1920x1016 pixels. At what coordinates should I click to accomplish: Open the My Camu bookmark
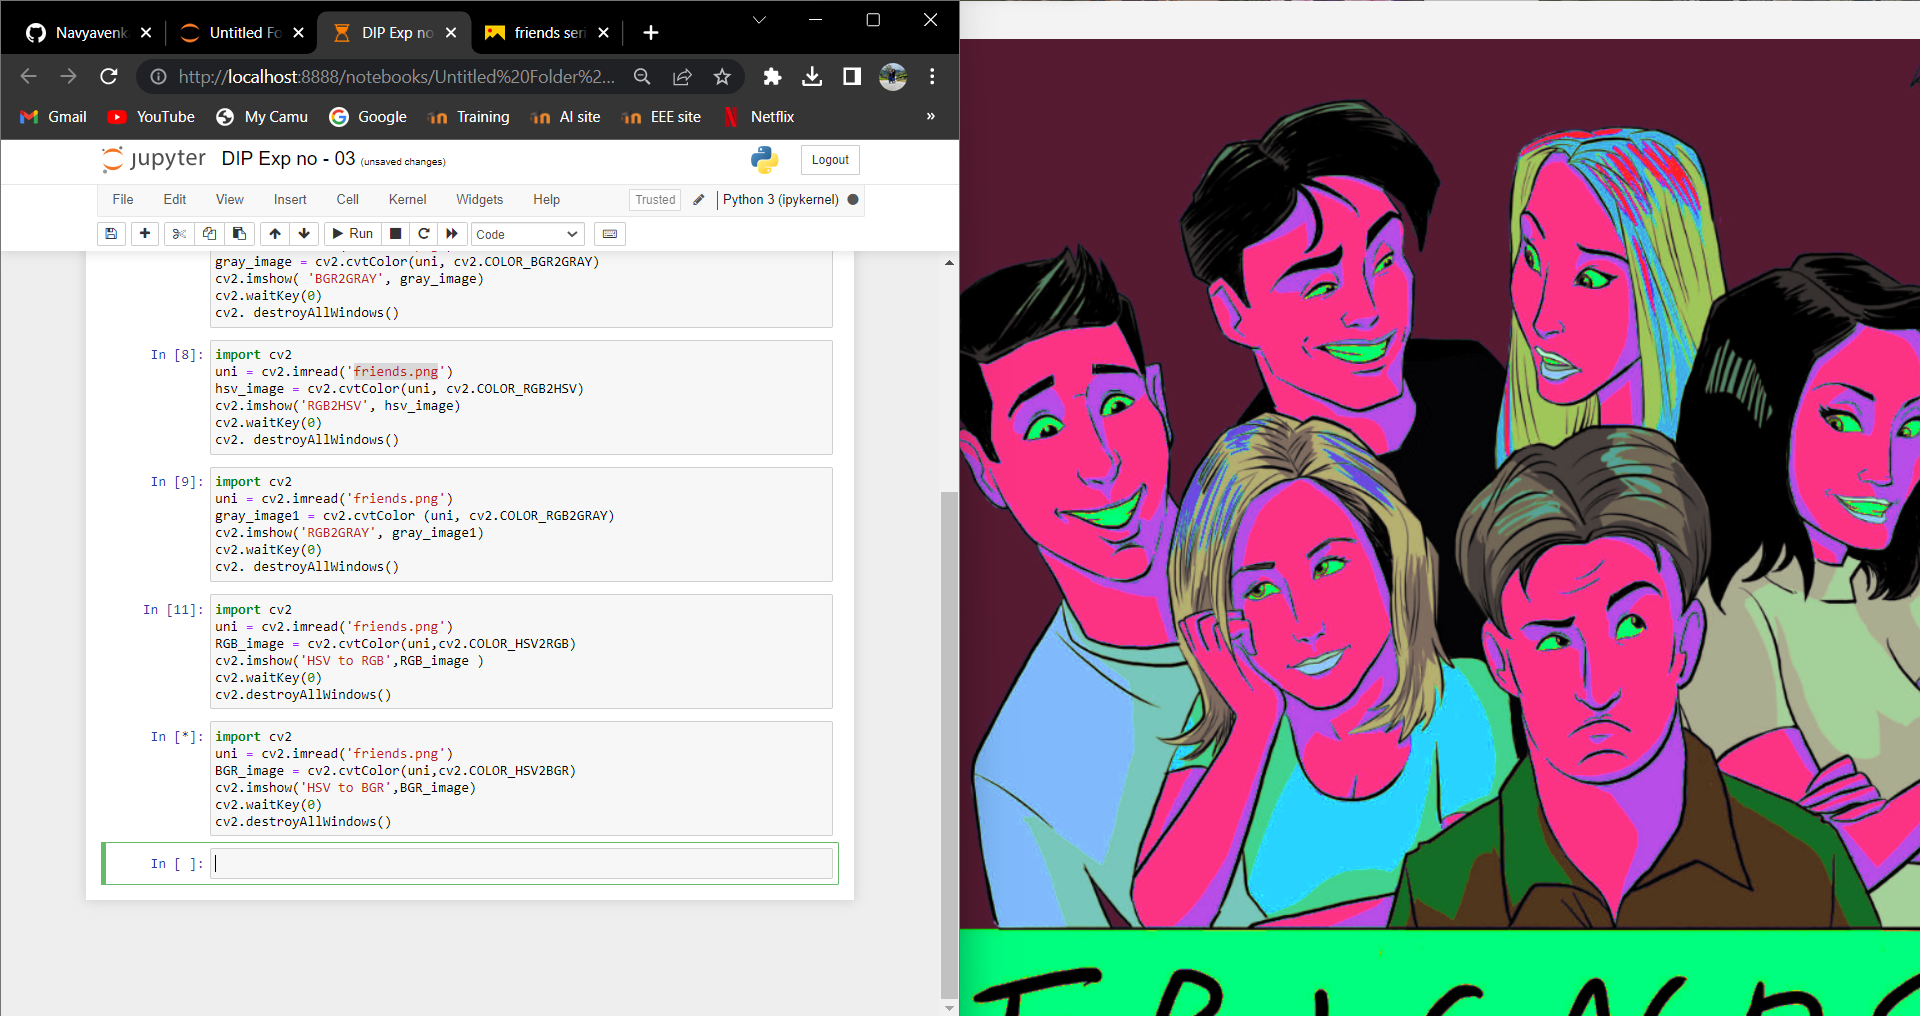(x=262, y=117)
